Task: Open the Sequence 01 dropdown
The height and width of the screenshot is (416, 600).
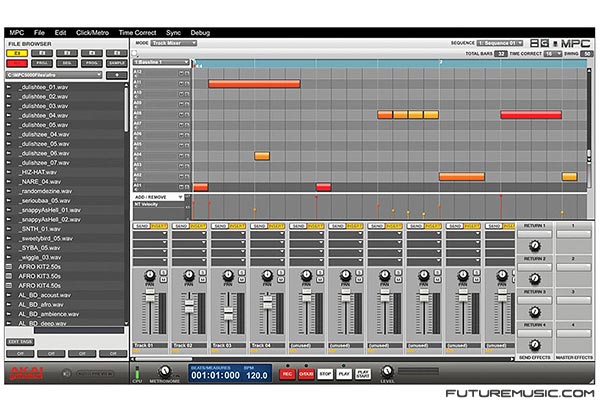Action: point(500,43)
